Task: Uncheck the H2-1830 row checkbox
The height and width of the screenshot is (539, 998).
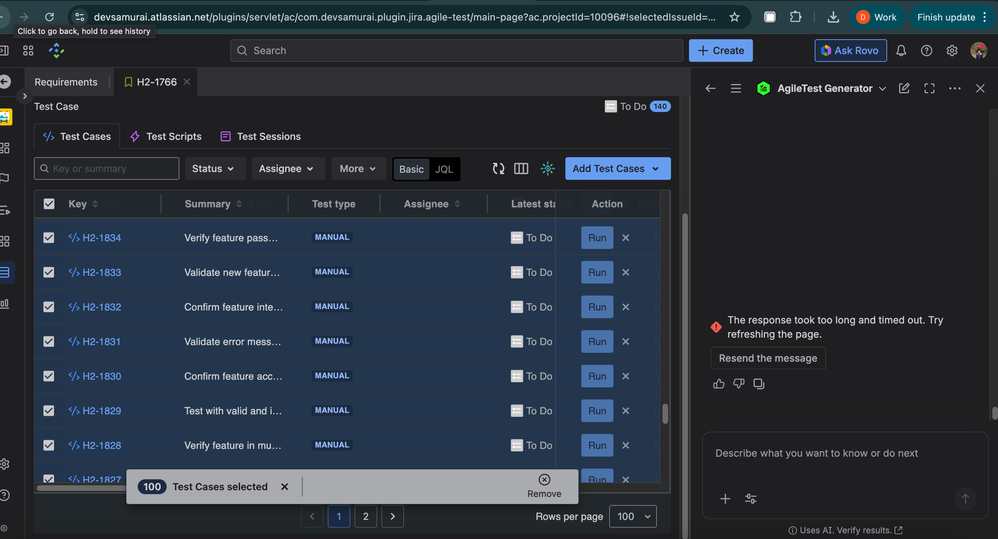Action: point(48,376)
